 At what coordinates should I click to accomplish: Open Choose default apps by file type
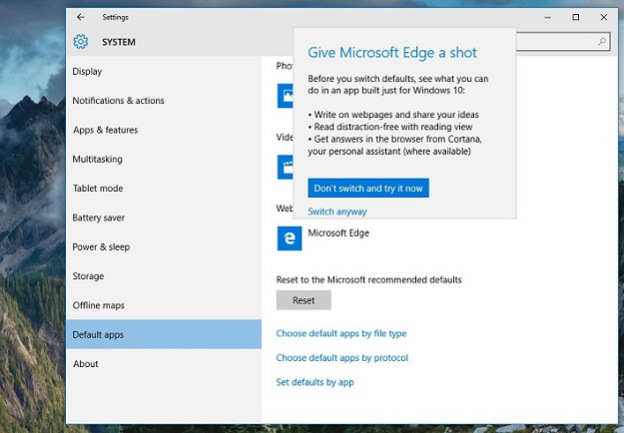click(x=341, y=334)
